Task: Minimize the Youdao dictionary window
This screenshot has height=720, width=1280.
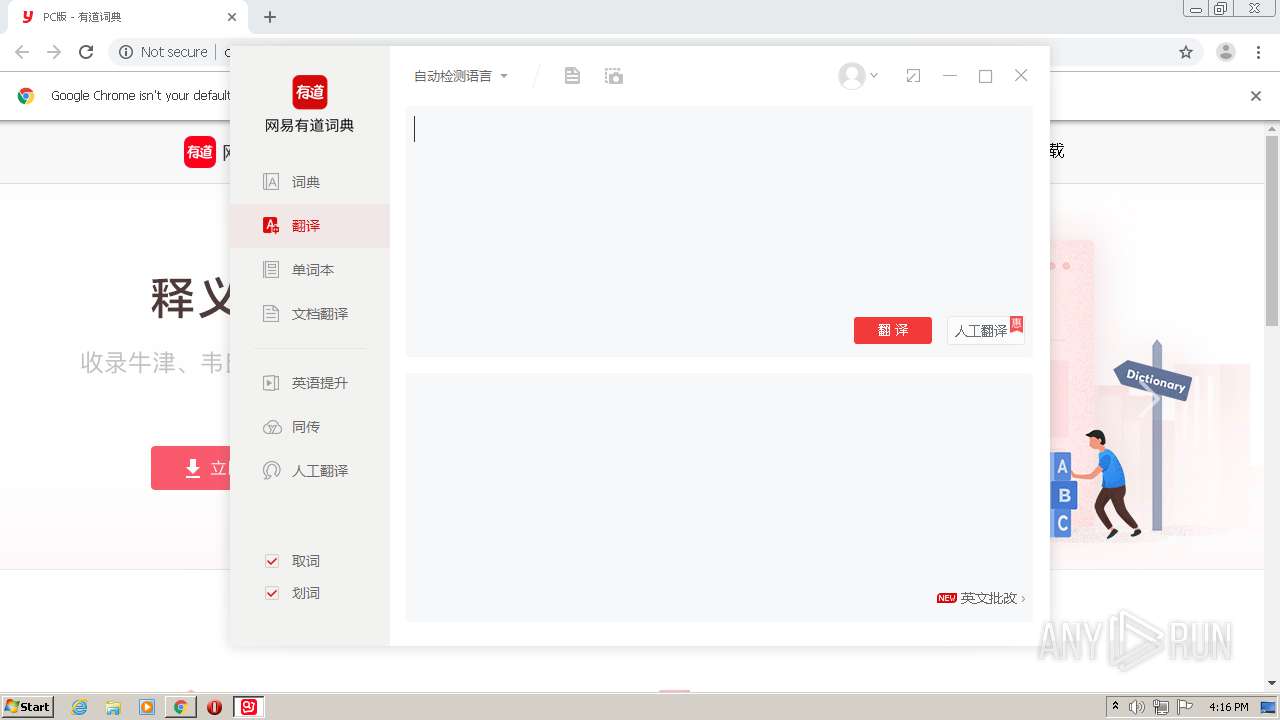Action: [950, 76]
